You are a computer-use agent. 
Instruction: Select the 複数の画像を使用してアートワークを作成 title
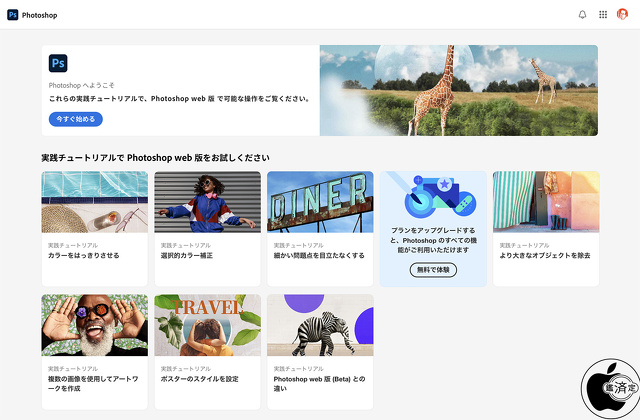click(x=93, y=384)
